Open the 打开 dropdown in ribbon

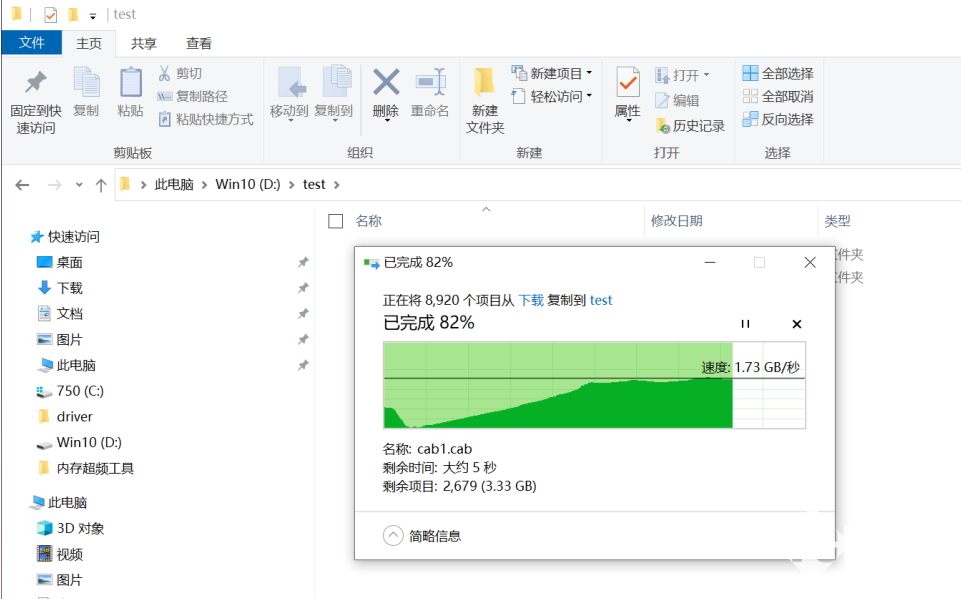(x=682, y=75)
